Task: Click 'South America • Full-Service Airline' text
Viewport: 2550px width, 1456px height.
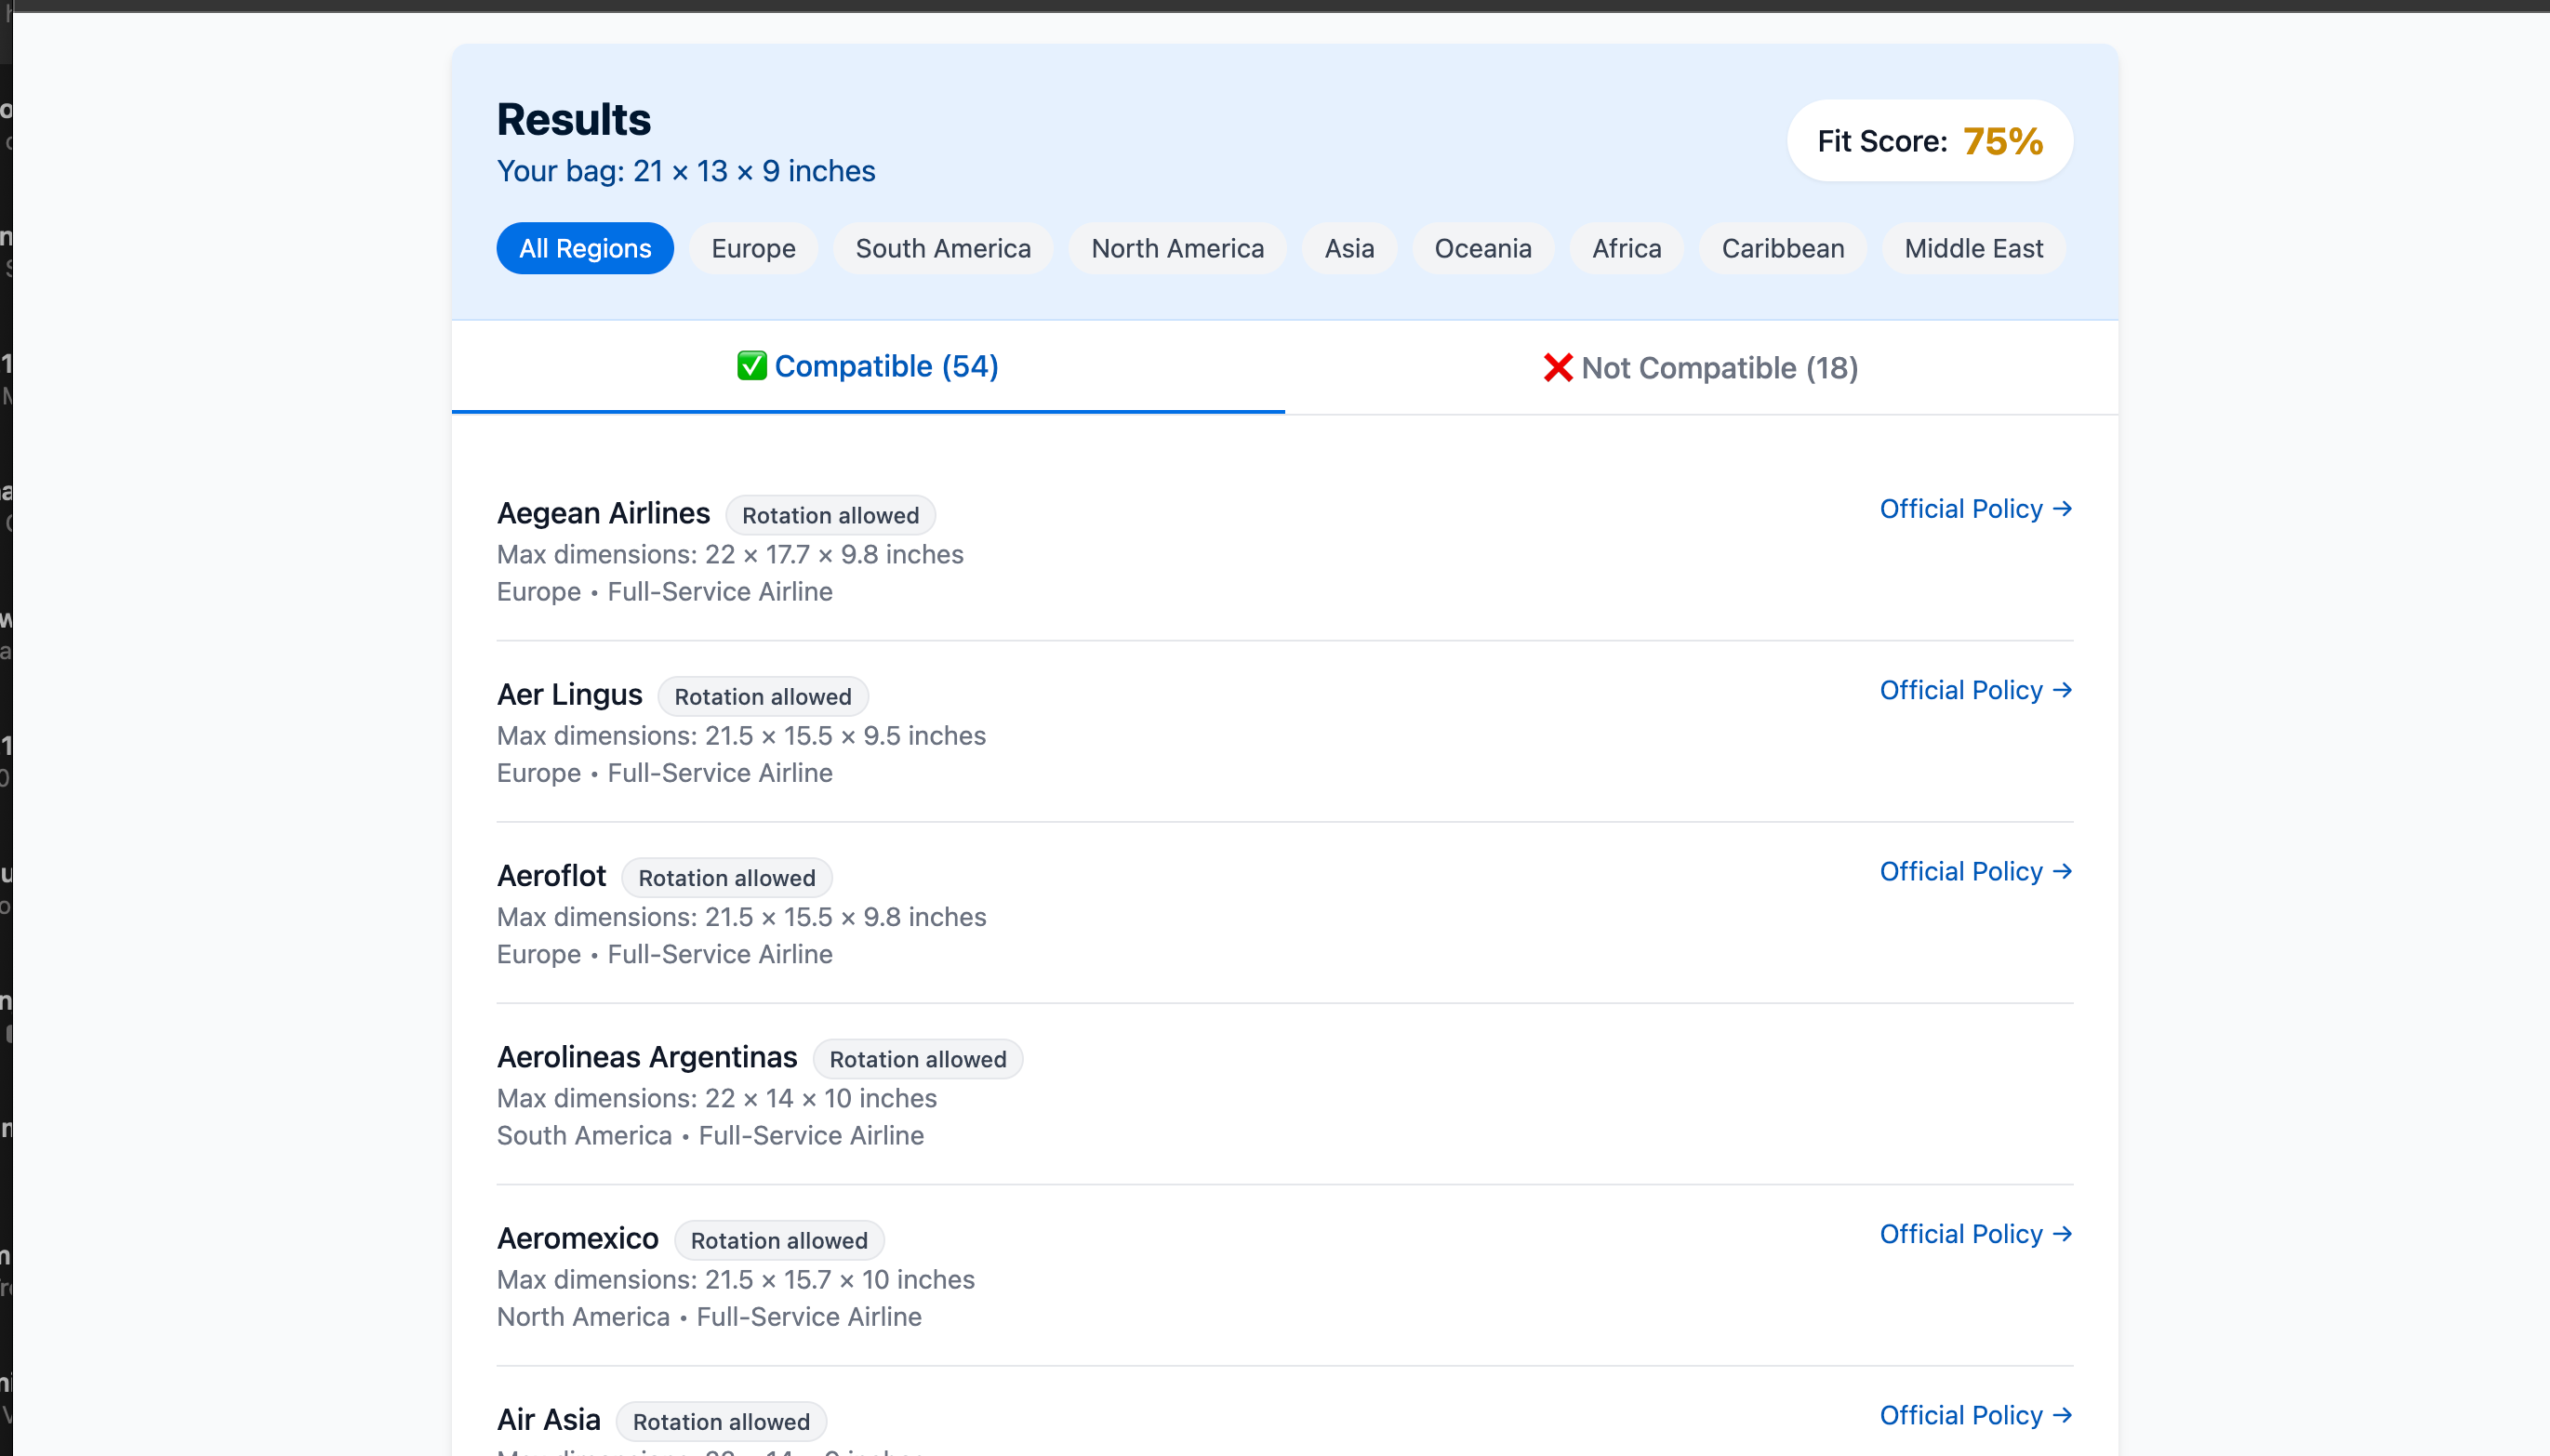Action: pyautogui.click(x=710, y=1135)
